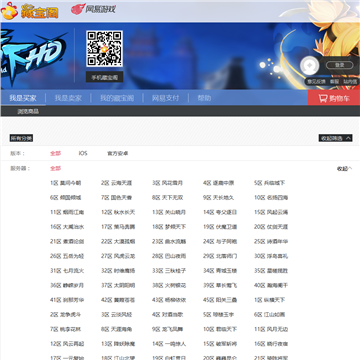
Task: Switch to the 我是卖家 tab
Action: click(x=68, y=98)
